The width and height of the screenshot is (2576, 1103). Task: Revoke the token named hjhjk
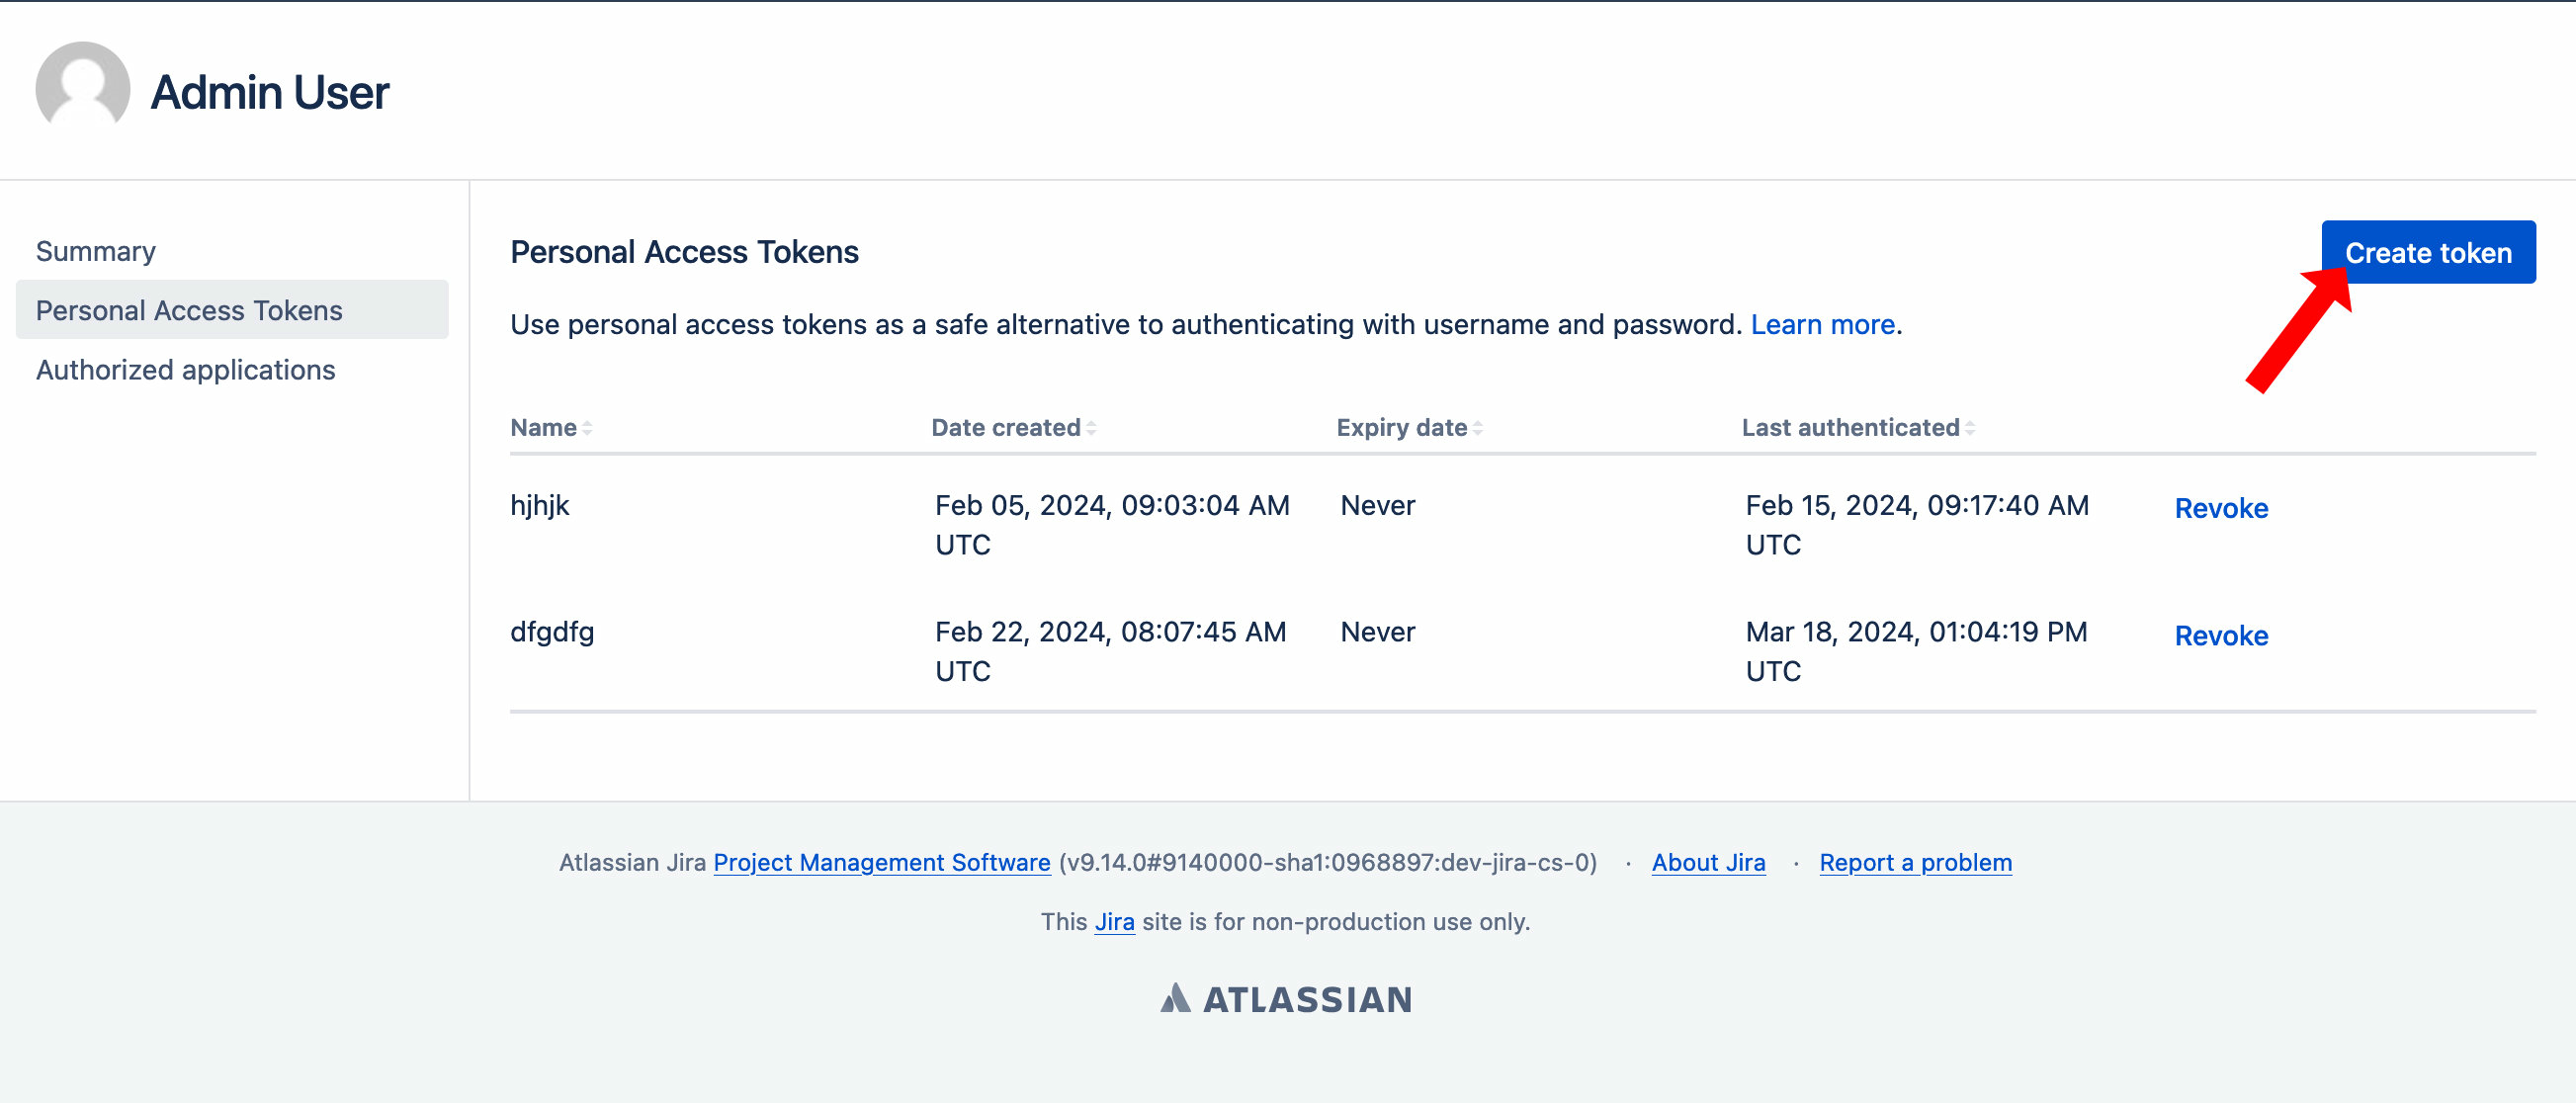click(x=2221, y=508)
